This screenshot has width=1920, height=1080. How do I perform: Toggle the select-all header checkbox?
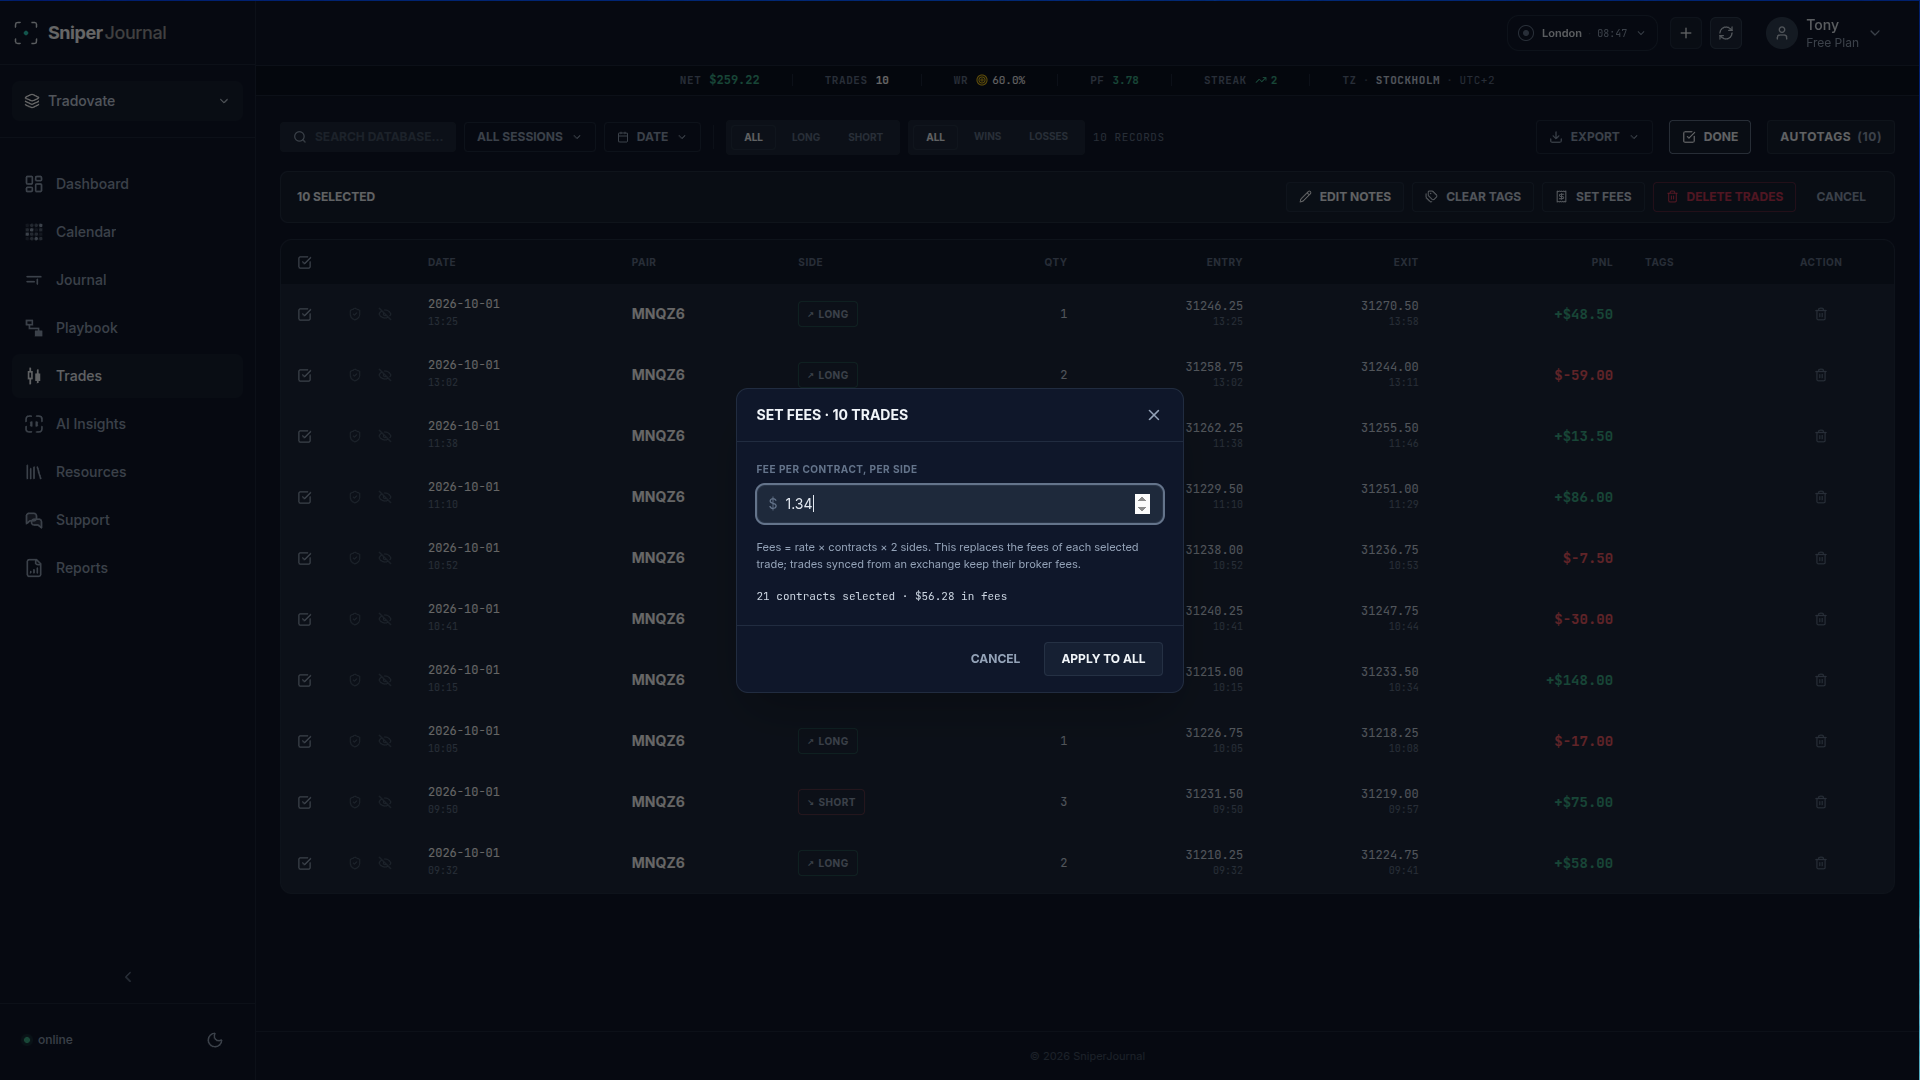coord(305,263)
